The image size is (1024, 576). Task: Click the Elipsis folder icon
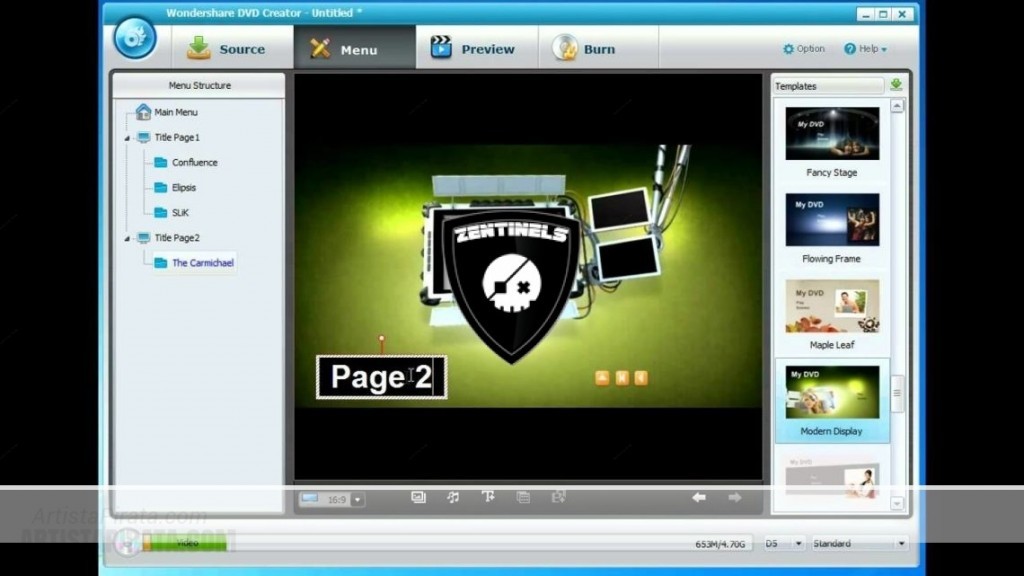coord(161,187)
